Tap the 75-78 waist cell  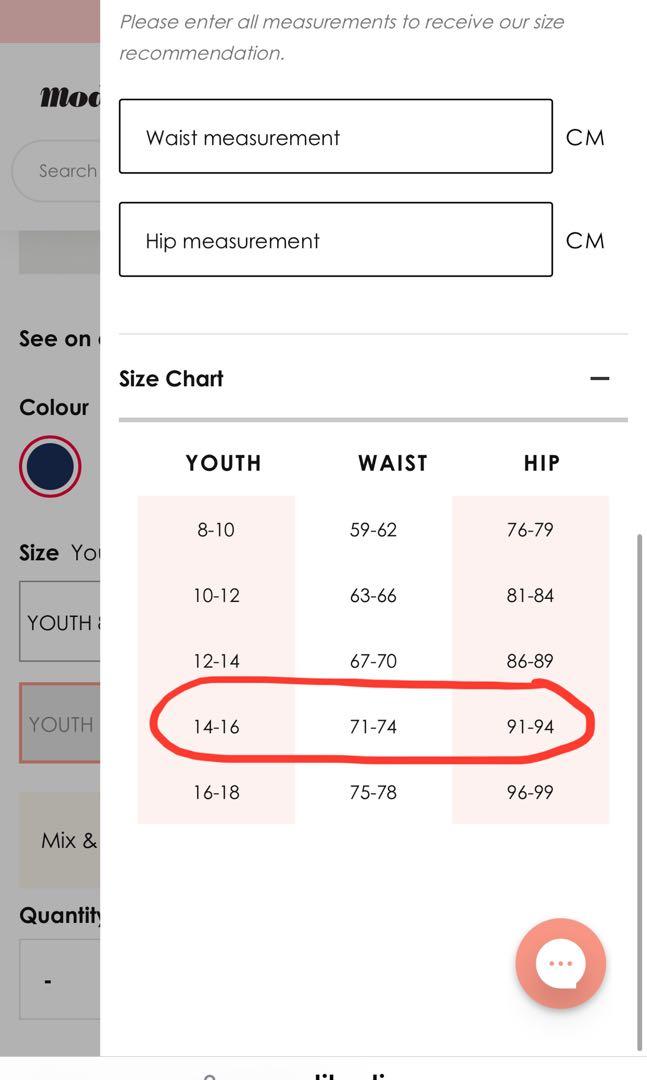373,792
